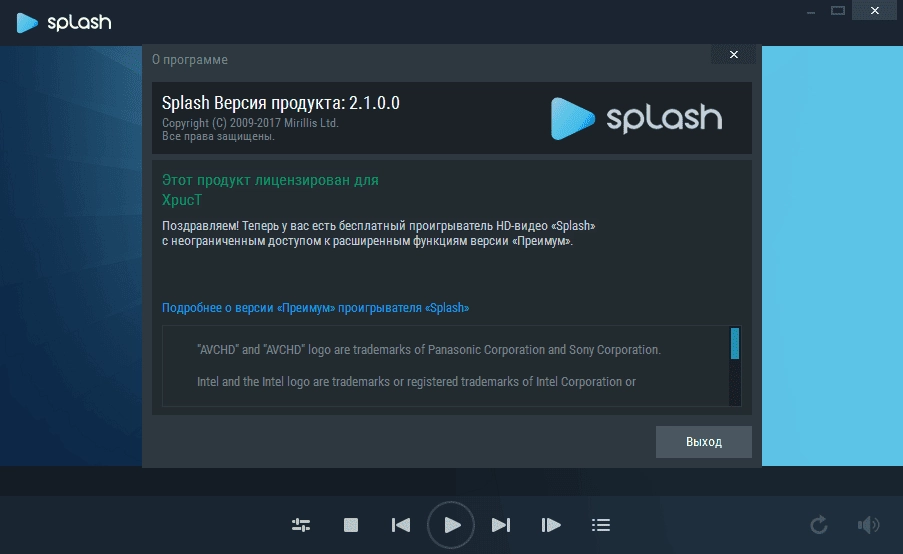
Task: Click the AVCHD trademarks line
Action: [428, 350]
